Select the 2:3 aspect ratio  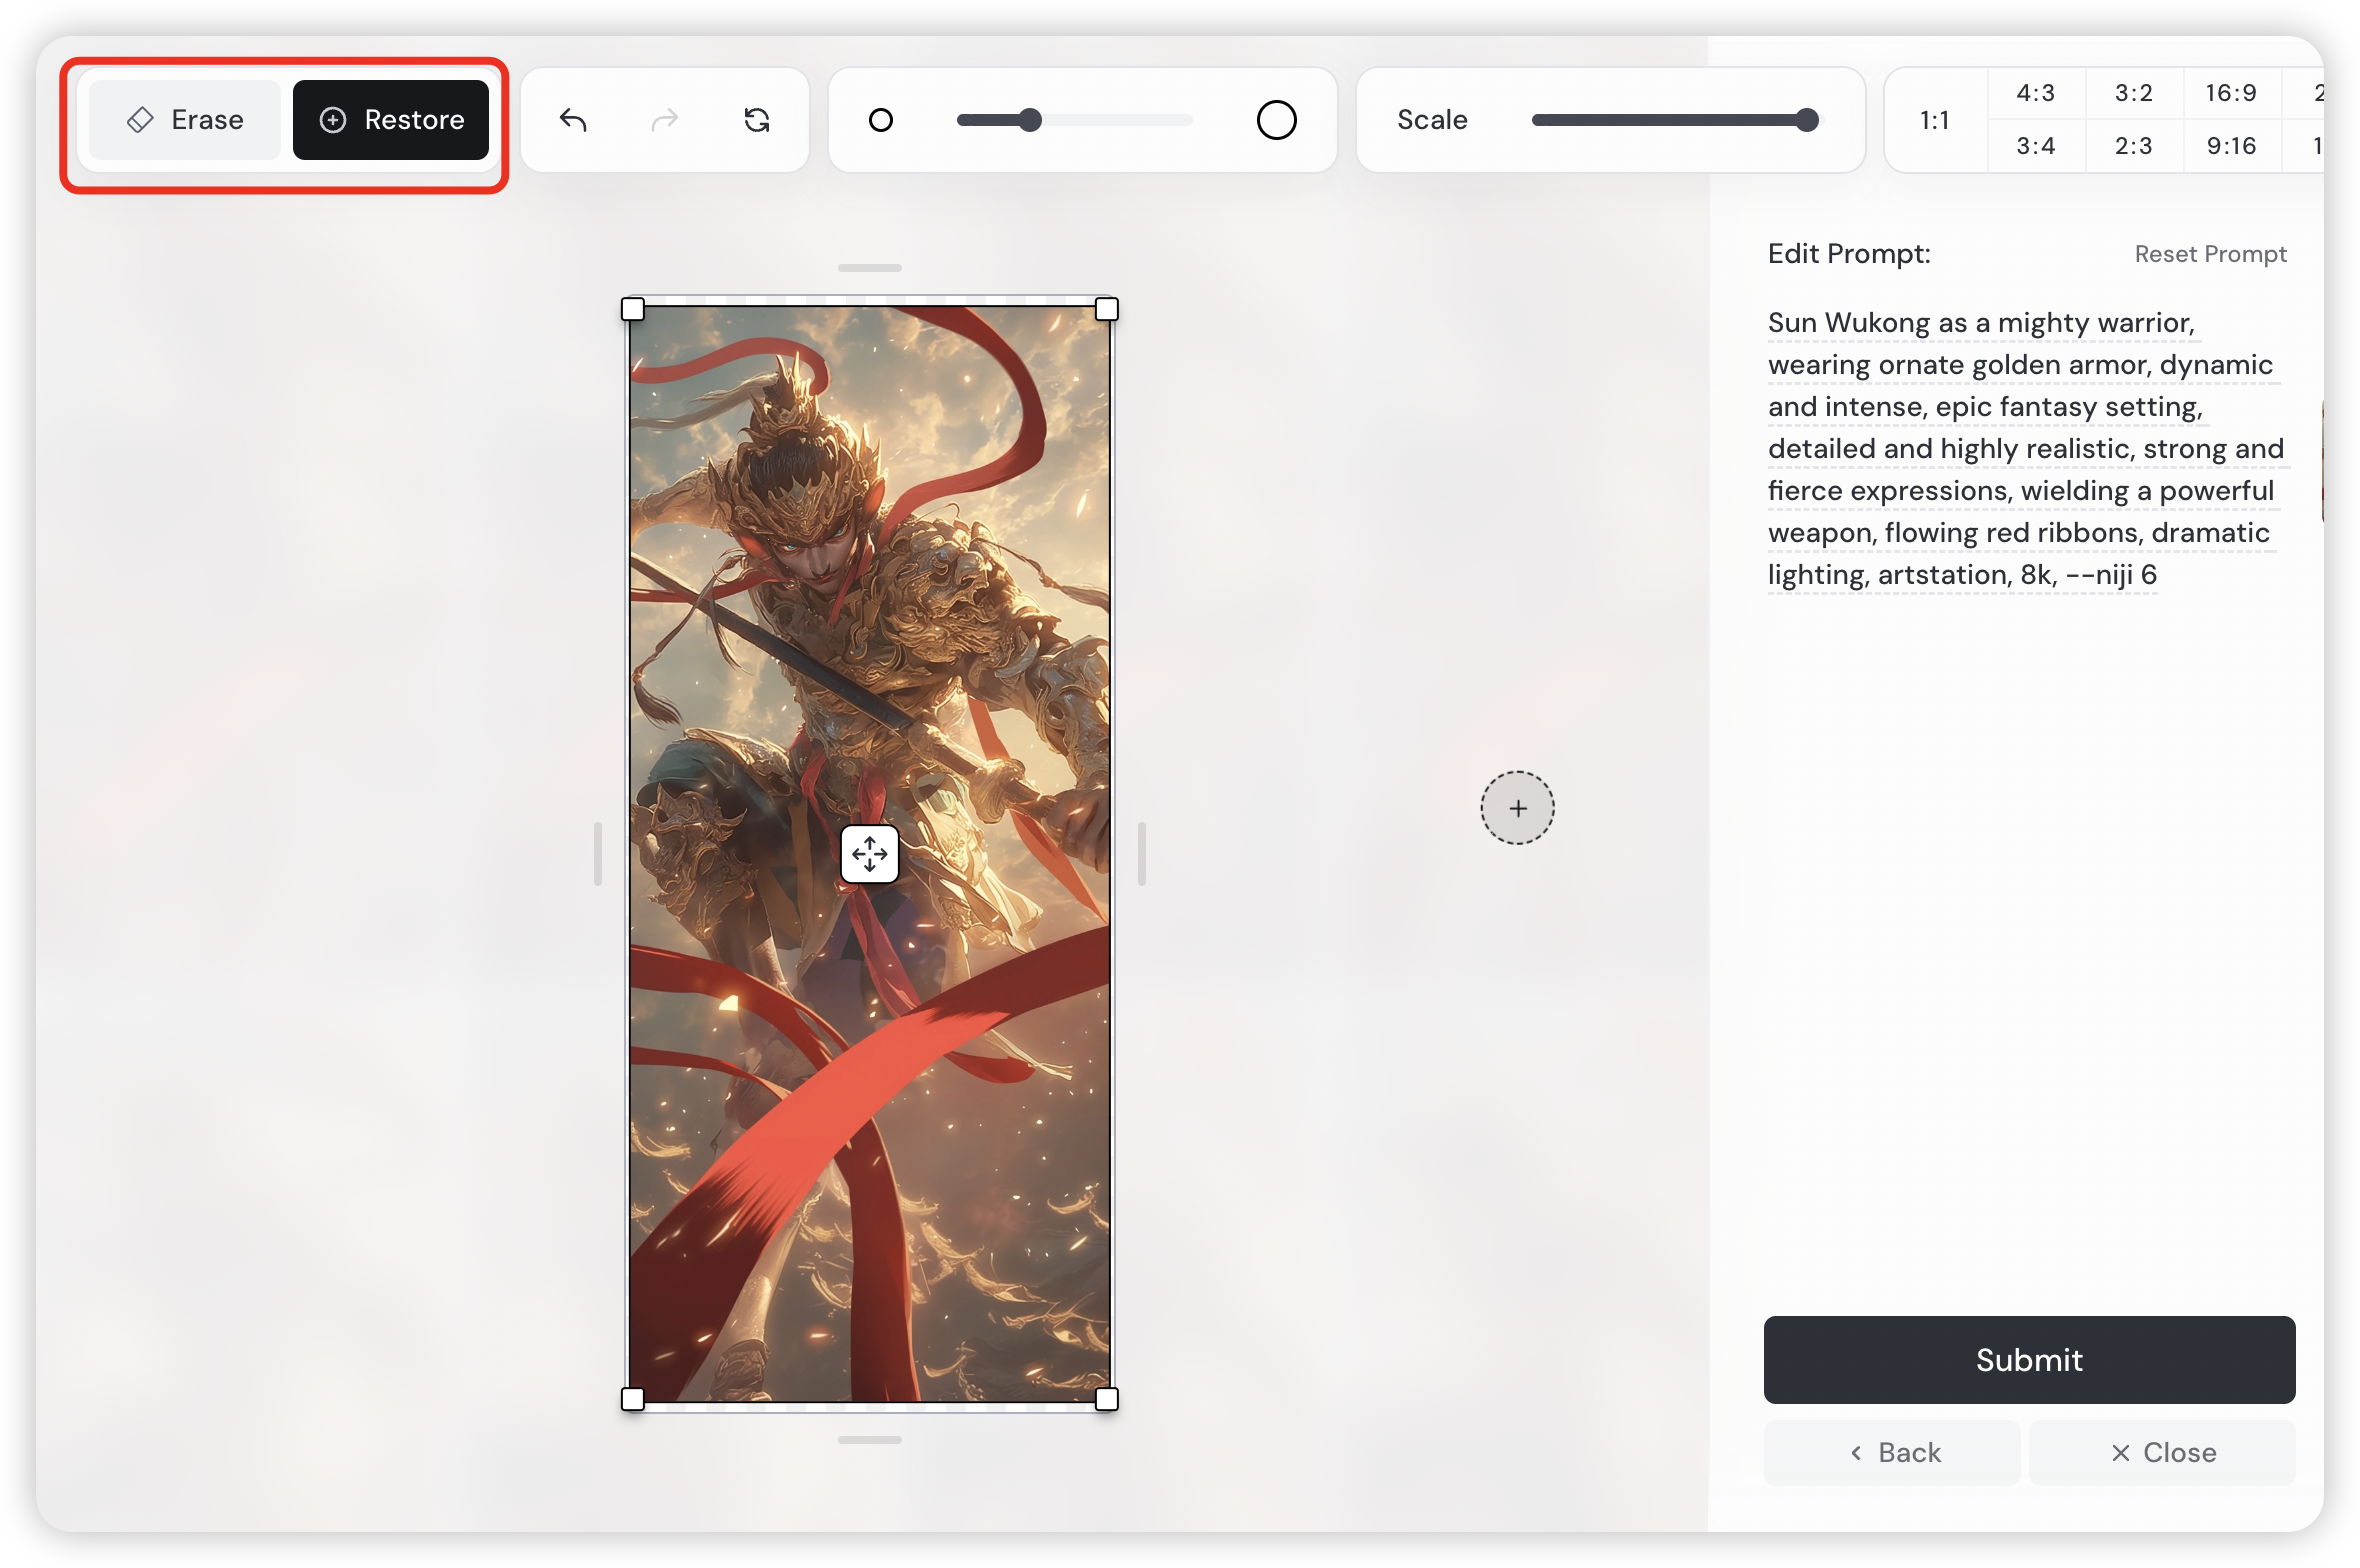[2133, 146]
